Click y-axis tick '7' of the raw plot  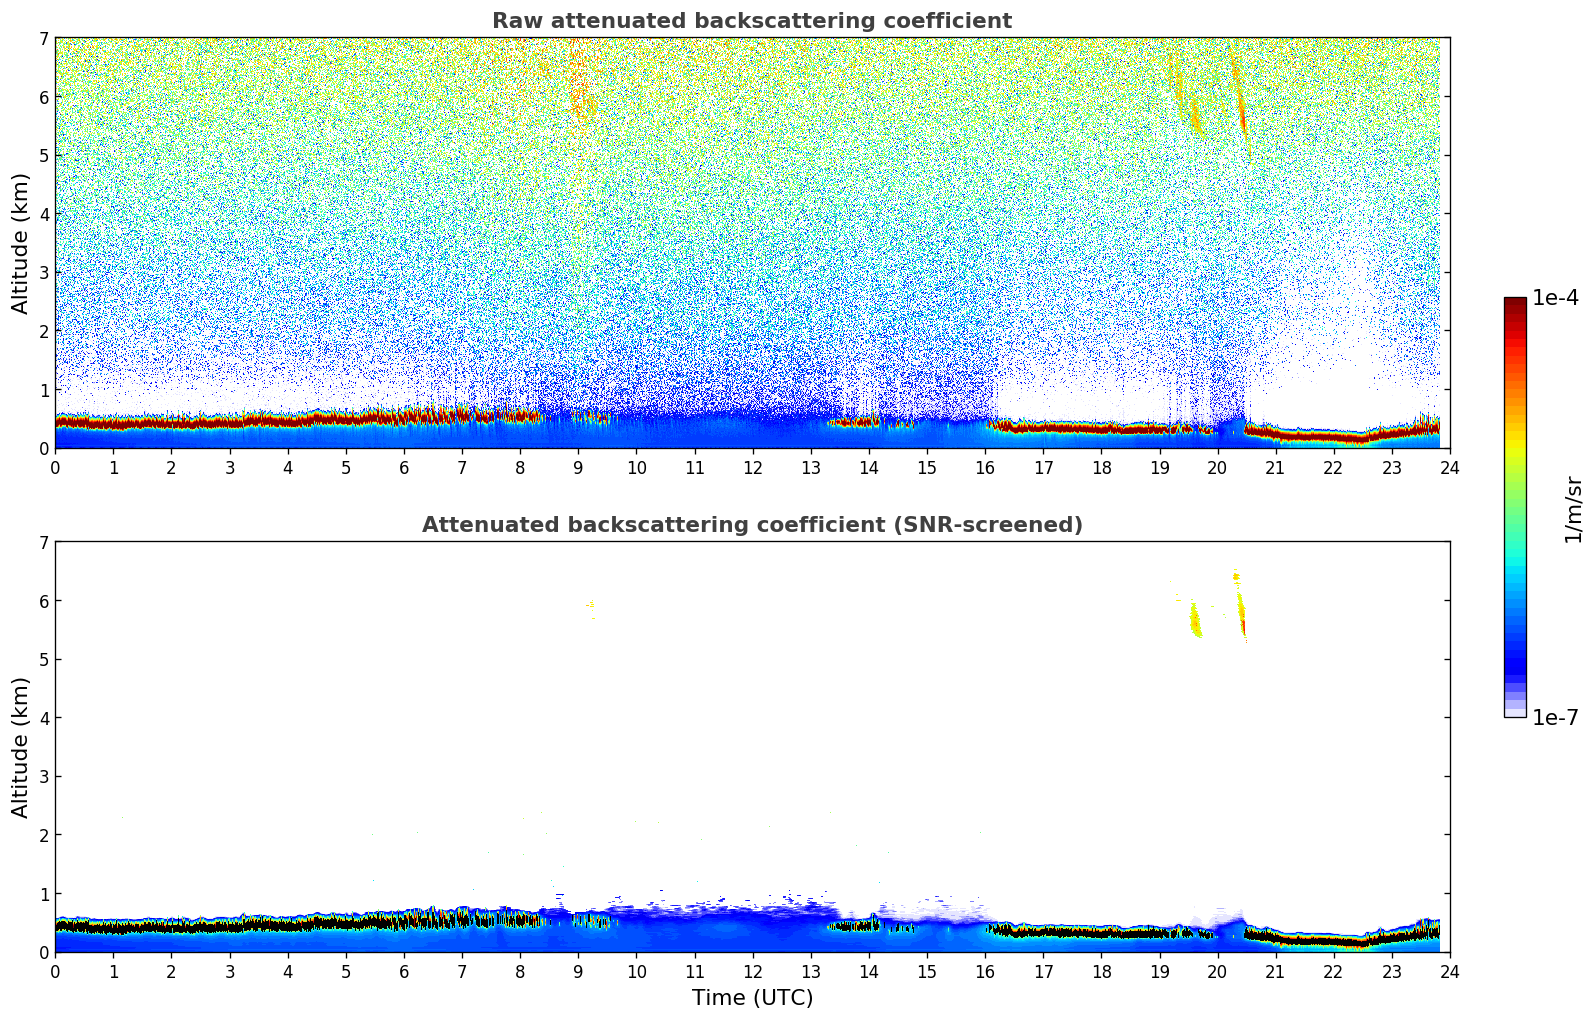pyautogui.click(x=43, y=38)
